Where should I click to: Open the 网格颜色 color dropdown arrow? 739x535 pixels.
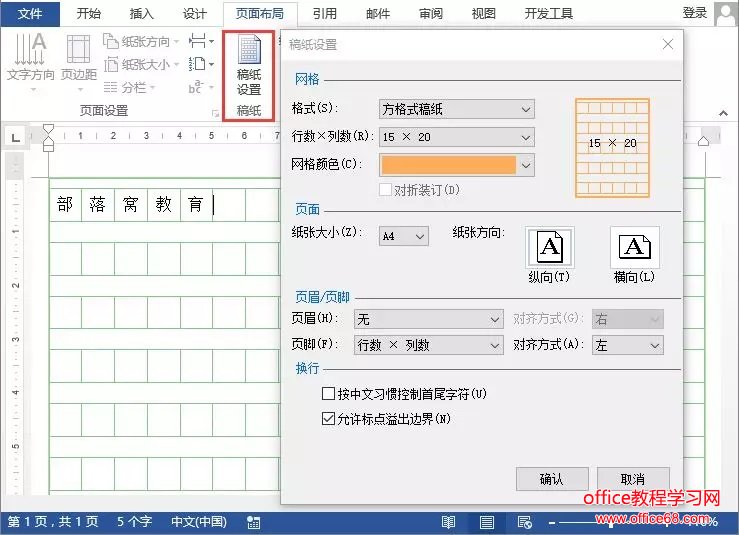coord(526,165)
